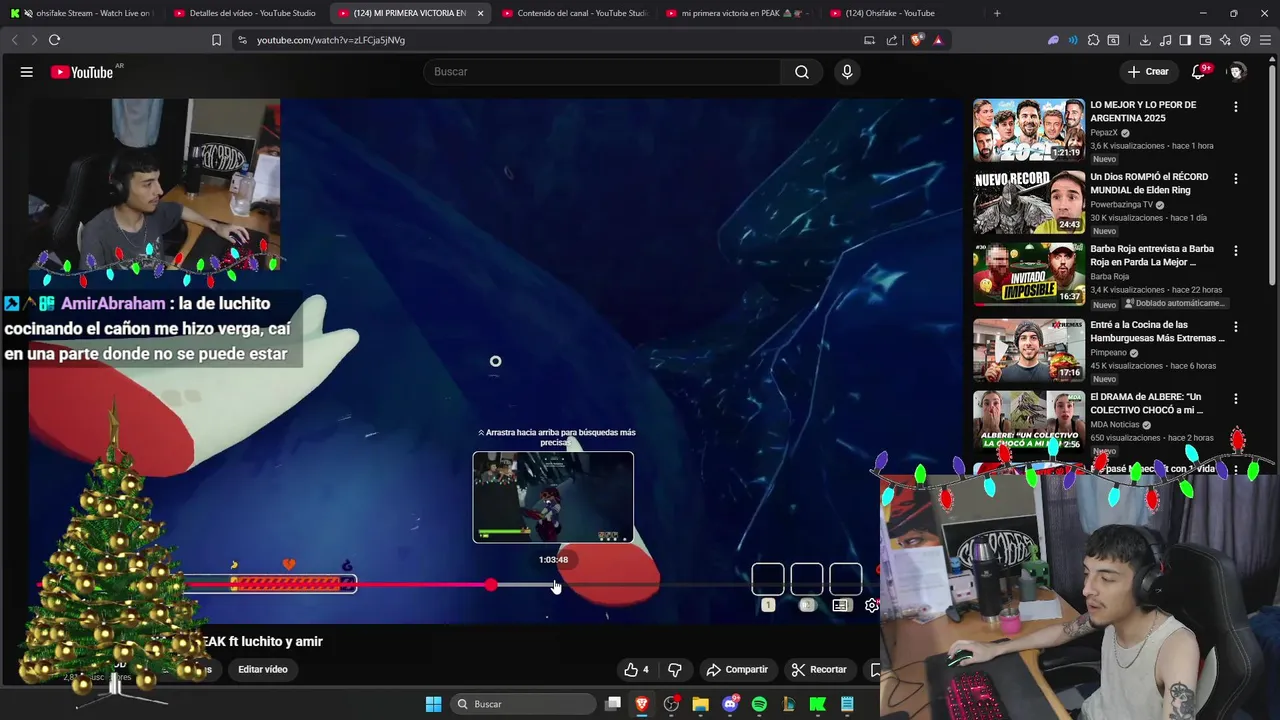Open the INVITADO IMPOSIBLE Barba Roja thumbnail
1280x720 pixels.
click(1029, 274)
